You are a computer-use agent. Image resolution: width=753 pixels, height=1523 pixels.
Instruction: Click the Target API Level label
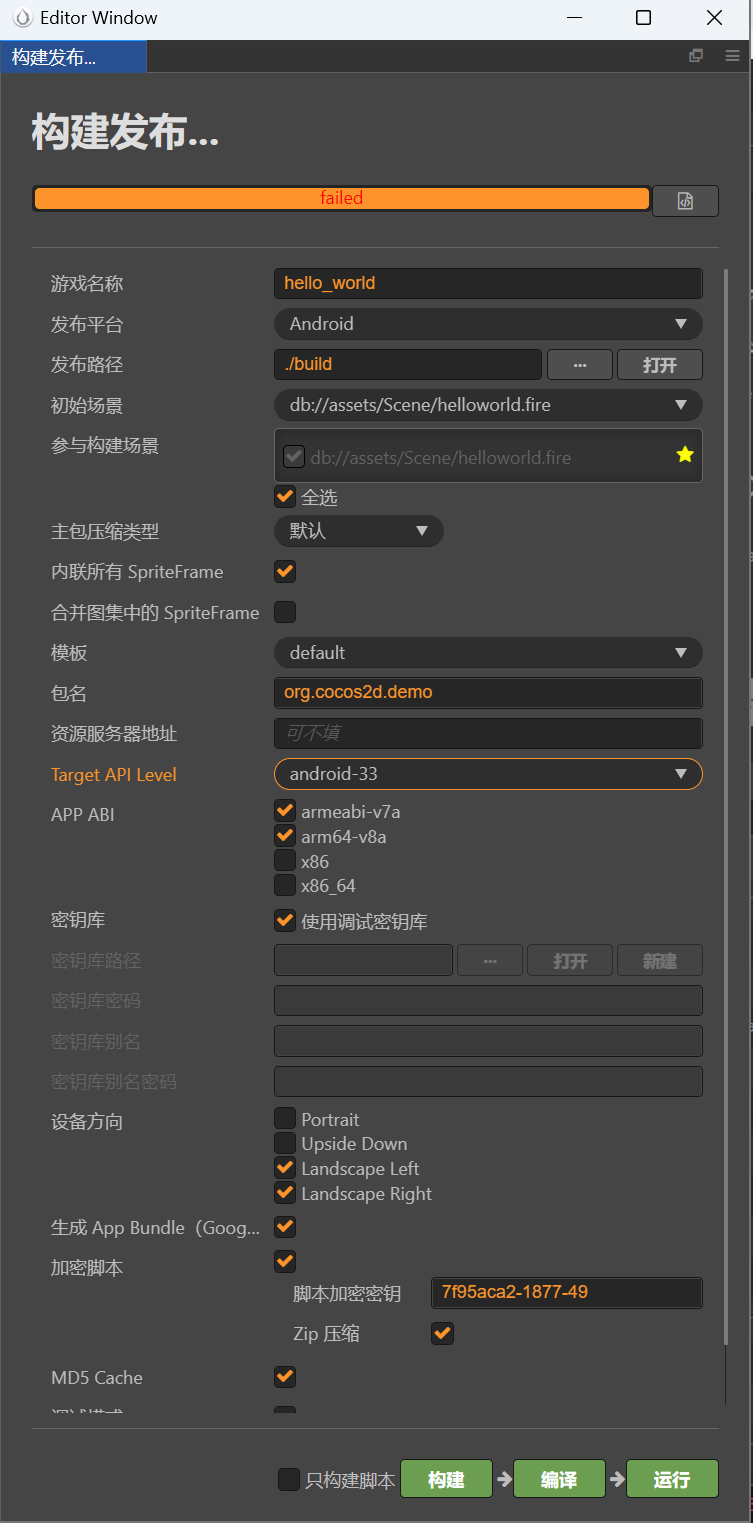coord(114,775)
